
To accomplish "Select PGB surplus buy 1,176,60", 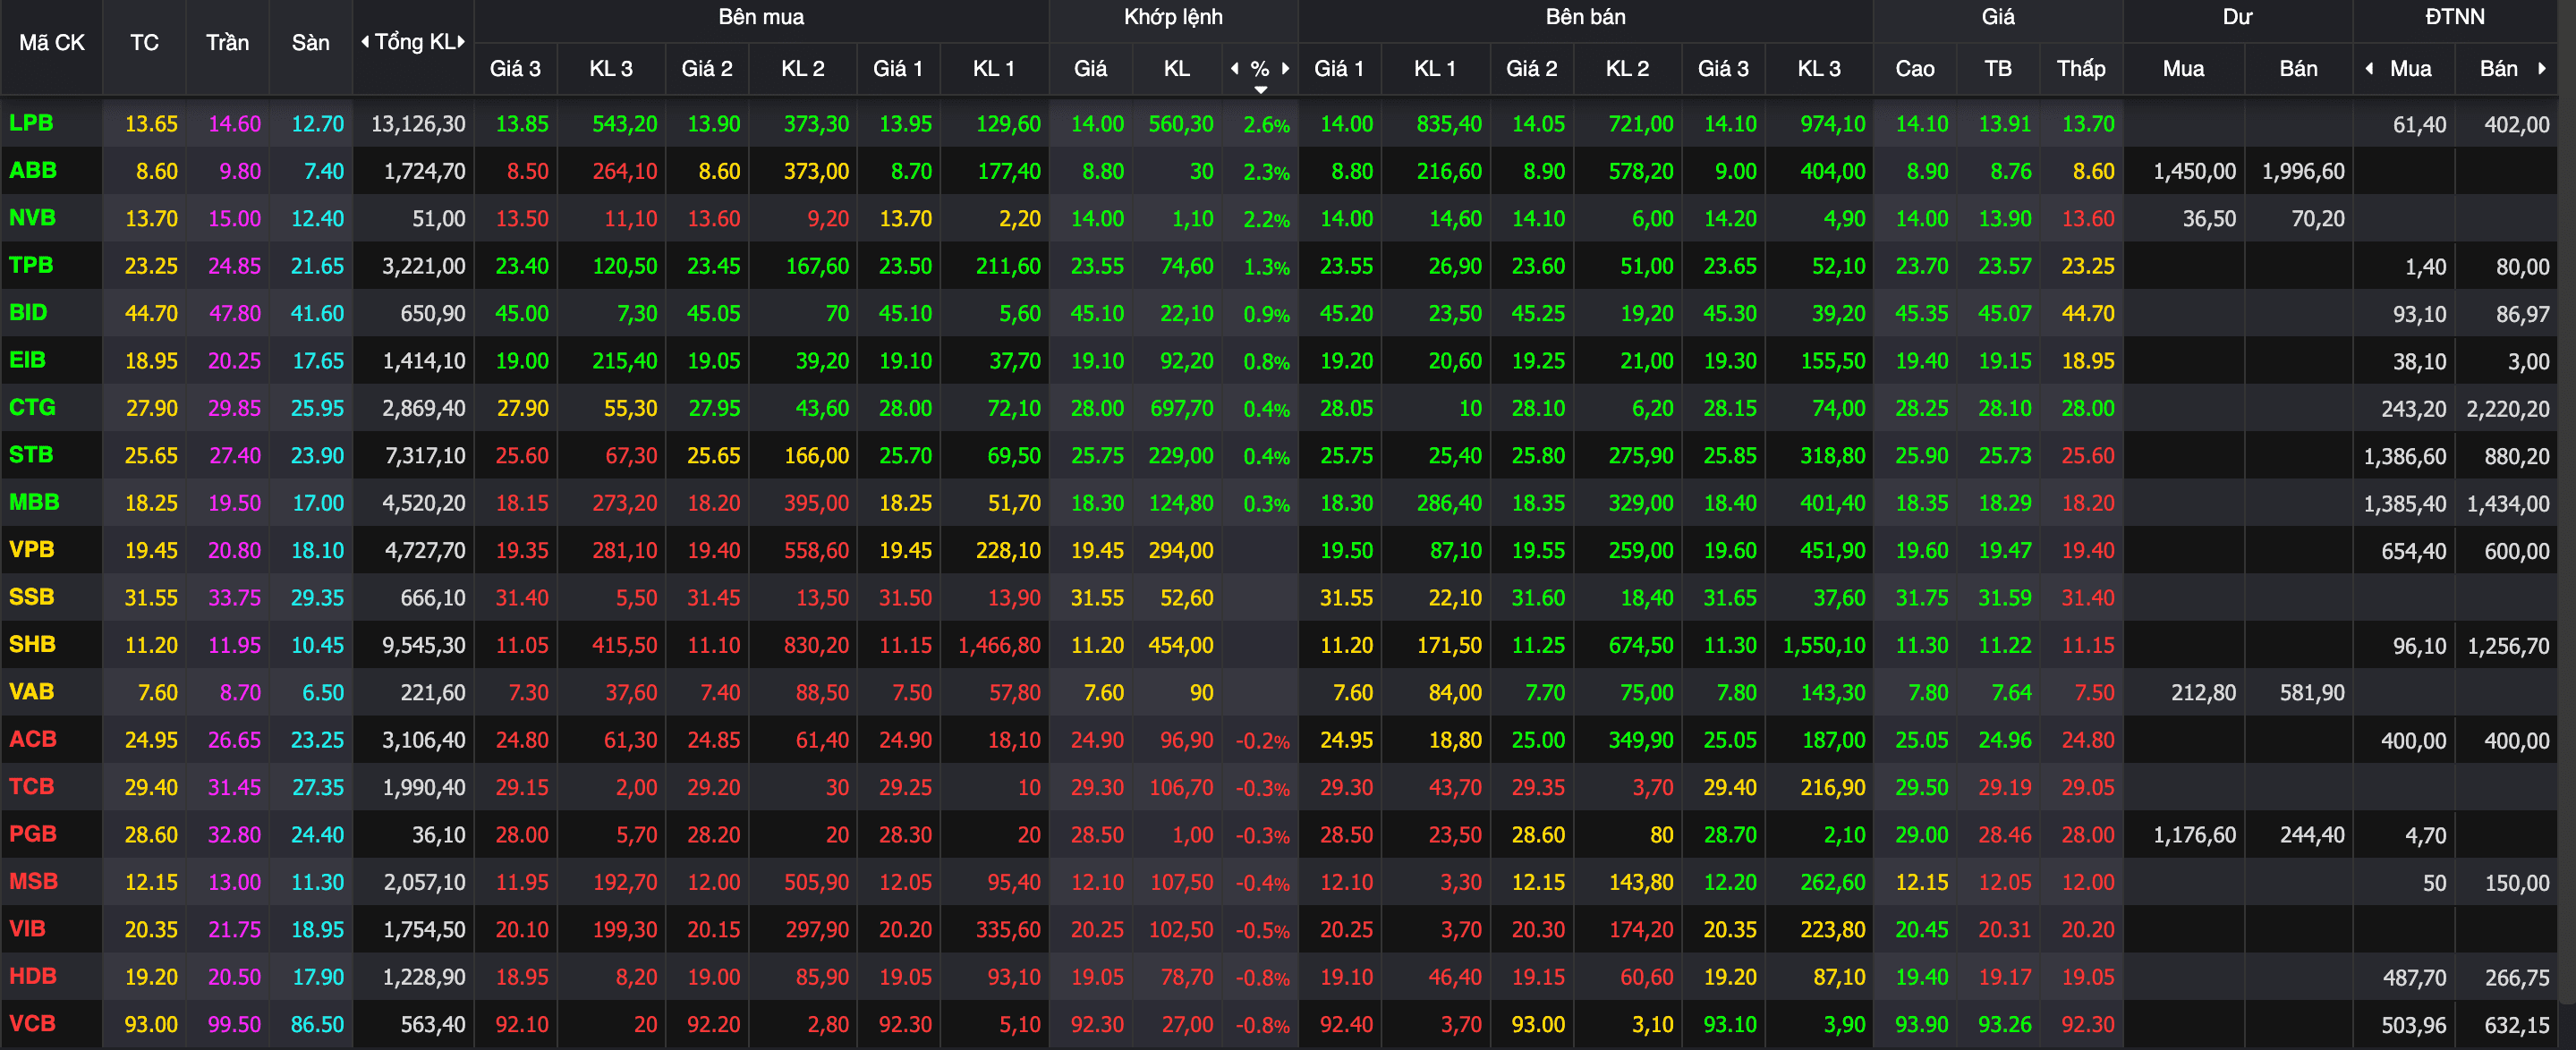I will click(x=2194, y=835).
